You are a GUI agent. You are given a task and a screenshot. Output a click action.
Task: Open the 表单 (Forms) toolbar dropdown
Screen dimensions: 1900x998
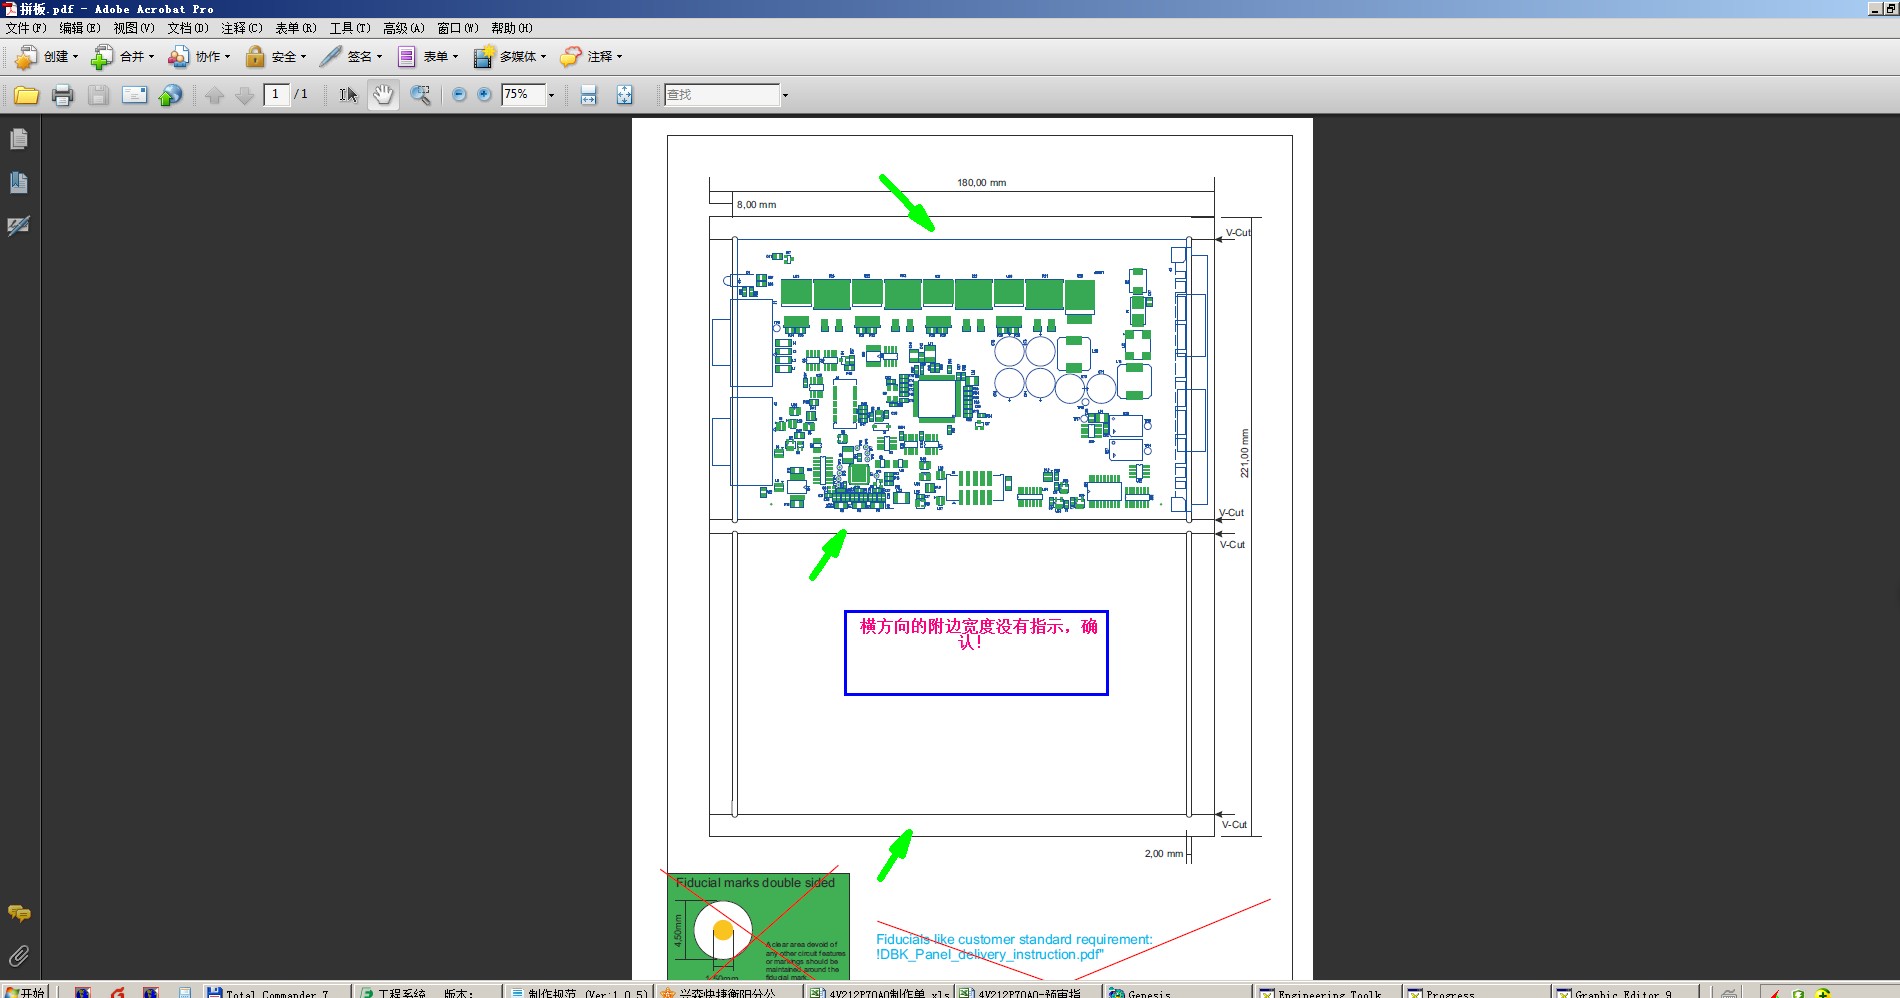427,57
